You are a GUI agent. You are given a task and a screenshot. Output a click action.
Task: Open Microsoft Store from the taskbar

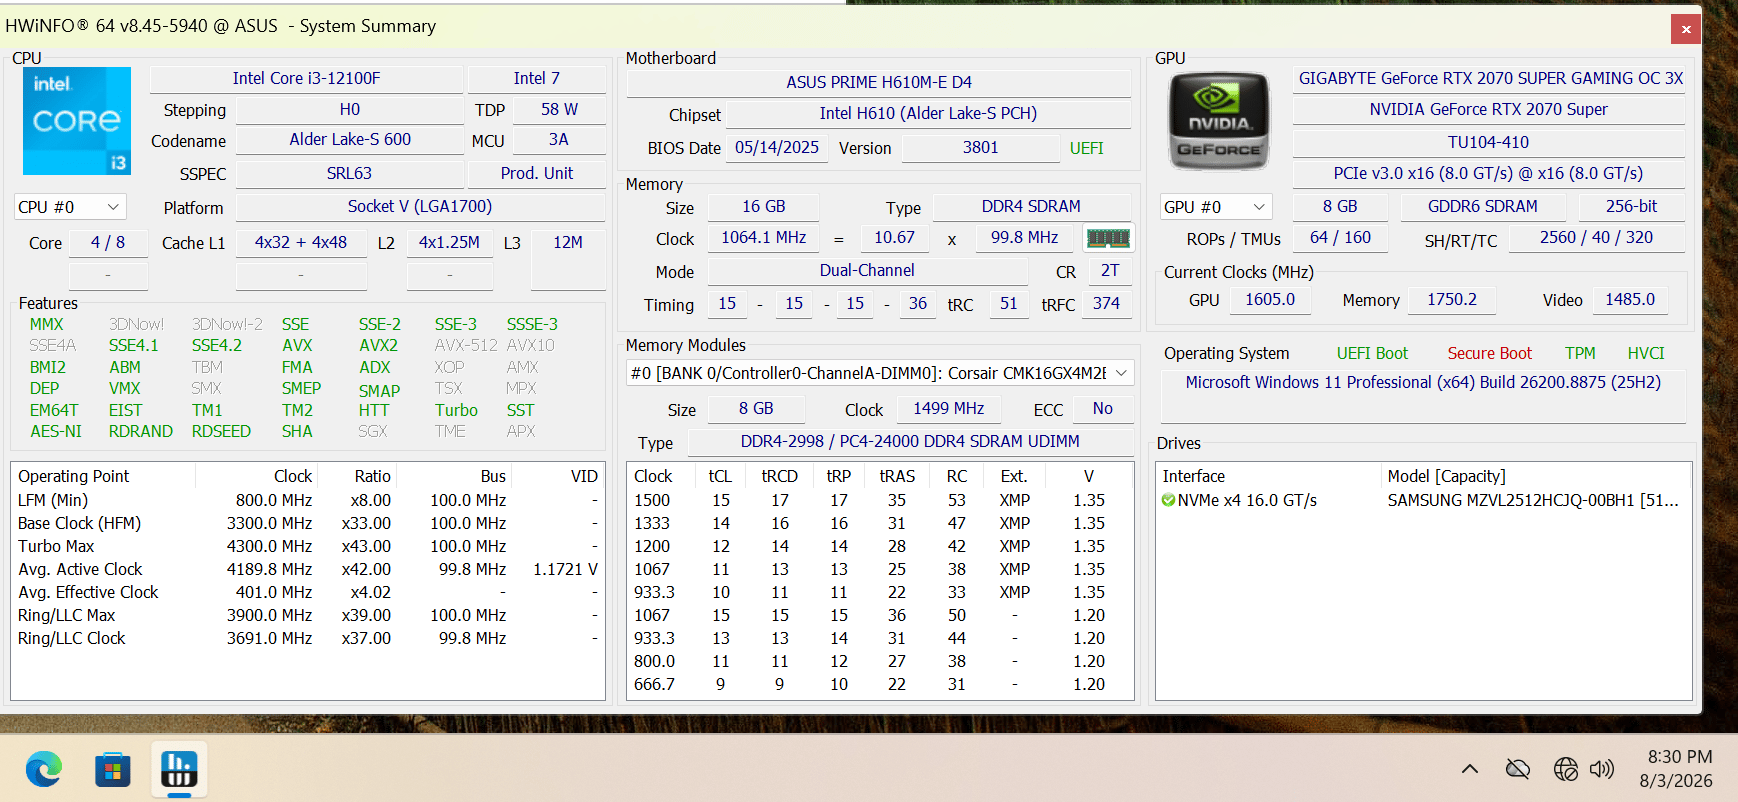point(112,769)
